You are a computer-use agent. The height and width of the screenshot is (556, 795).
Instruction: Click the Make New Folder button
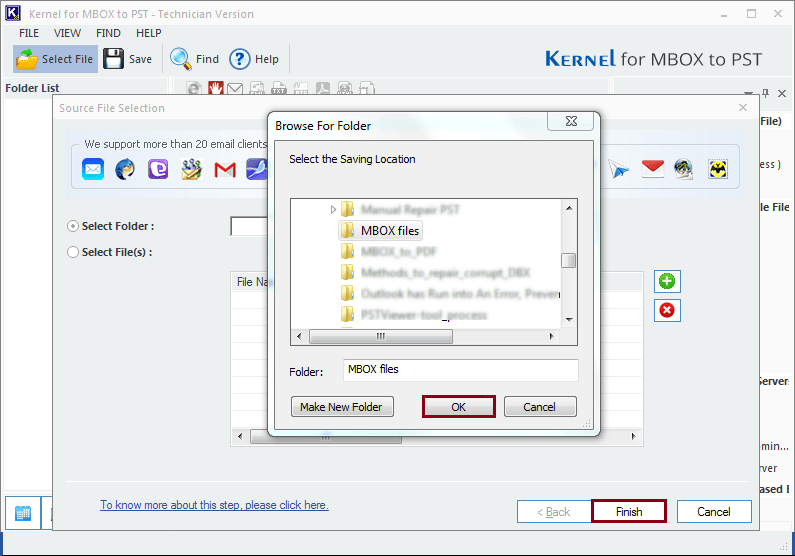(x=342, y=407)
